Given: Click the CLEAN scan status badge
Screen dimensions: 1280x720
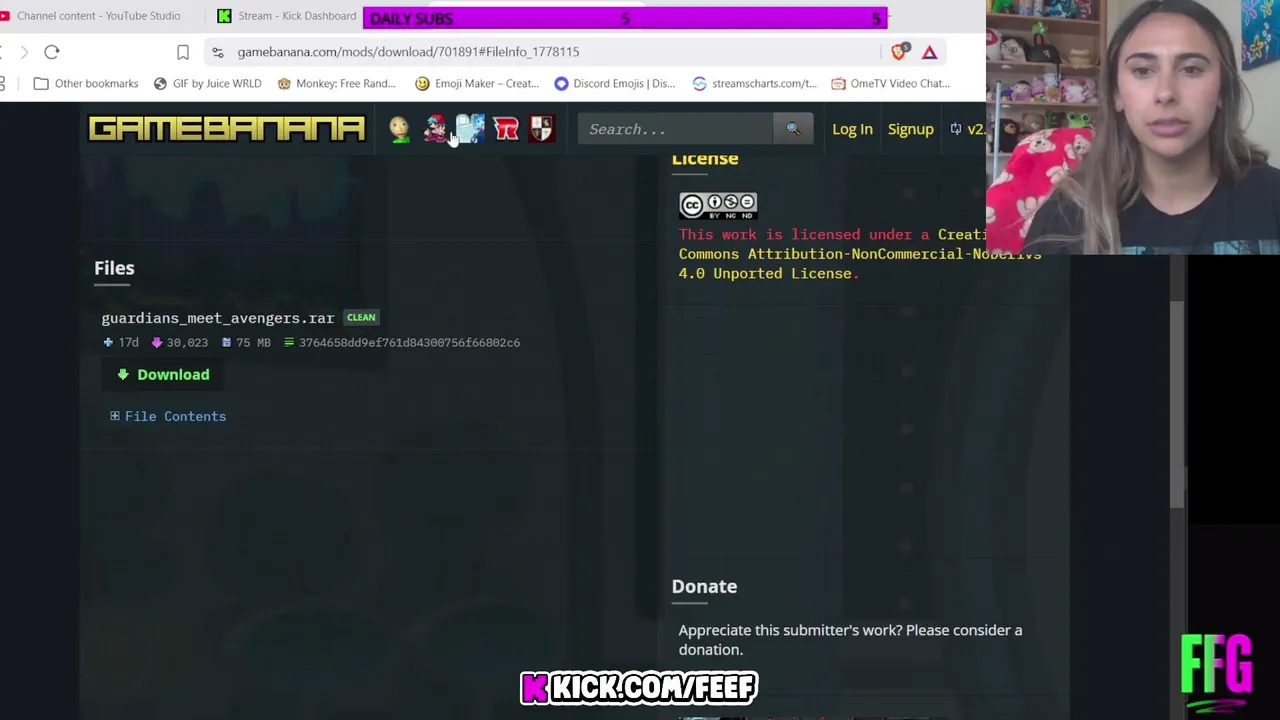Looking at the screenshot, I should 361,317.
